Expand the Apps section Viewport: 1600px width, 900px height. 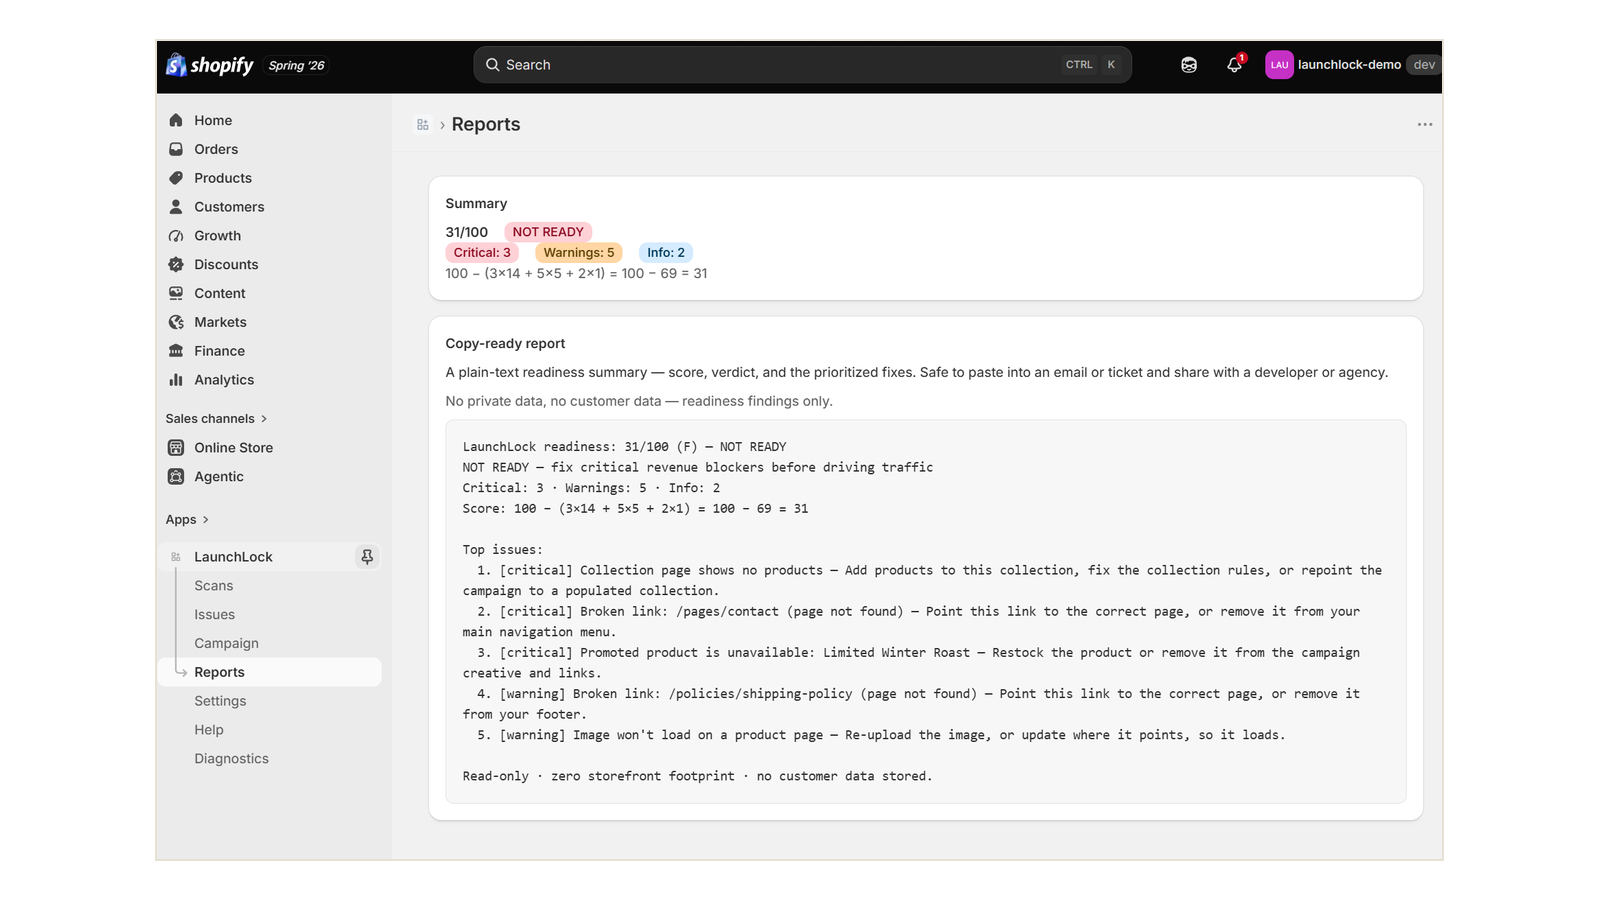187,520
